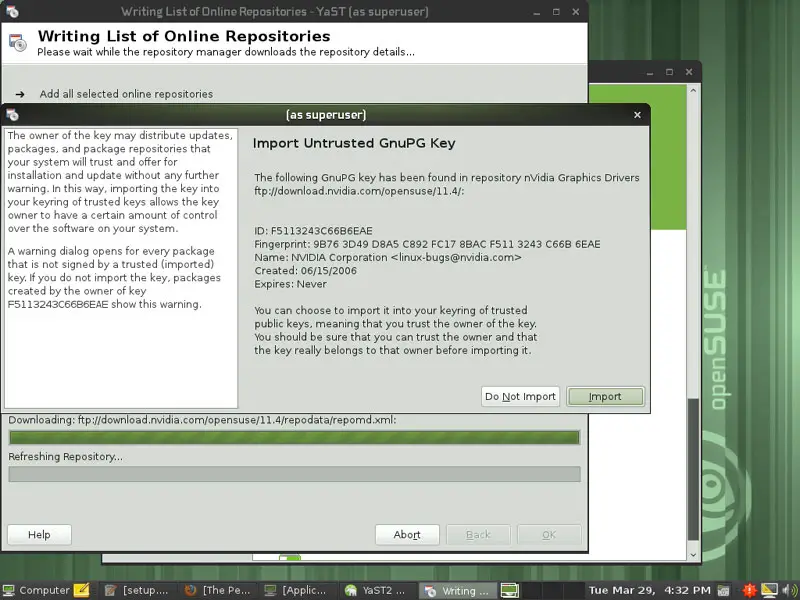Click the Refreshing Repository progress bar

click(x=294, y=474)
